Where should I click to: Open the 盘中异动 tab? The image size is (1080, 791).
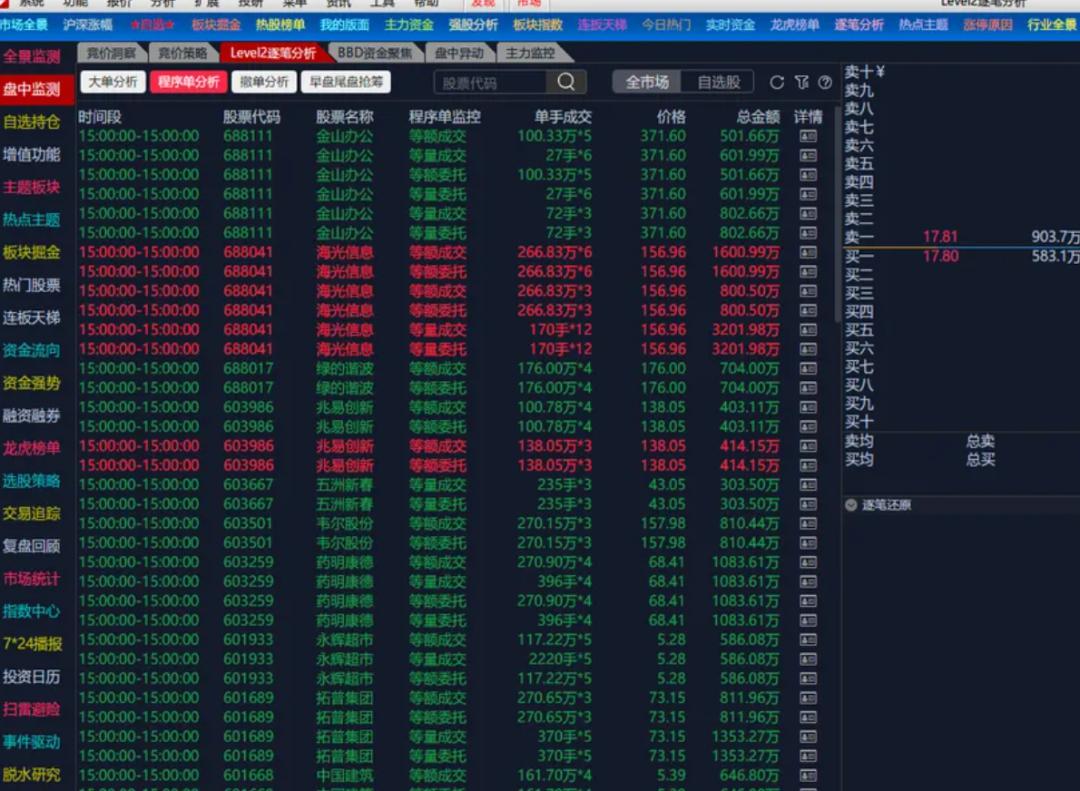click(x=459, y=53)
